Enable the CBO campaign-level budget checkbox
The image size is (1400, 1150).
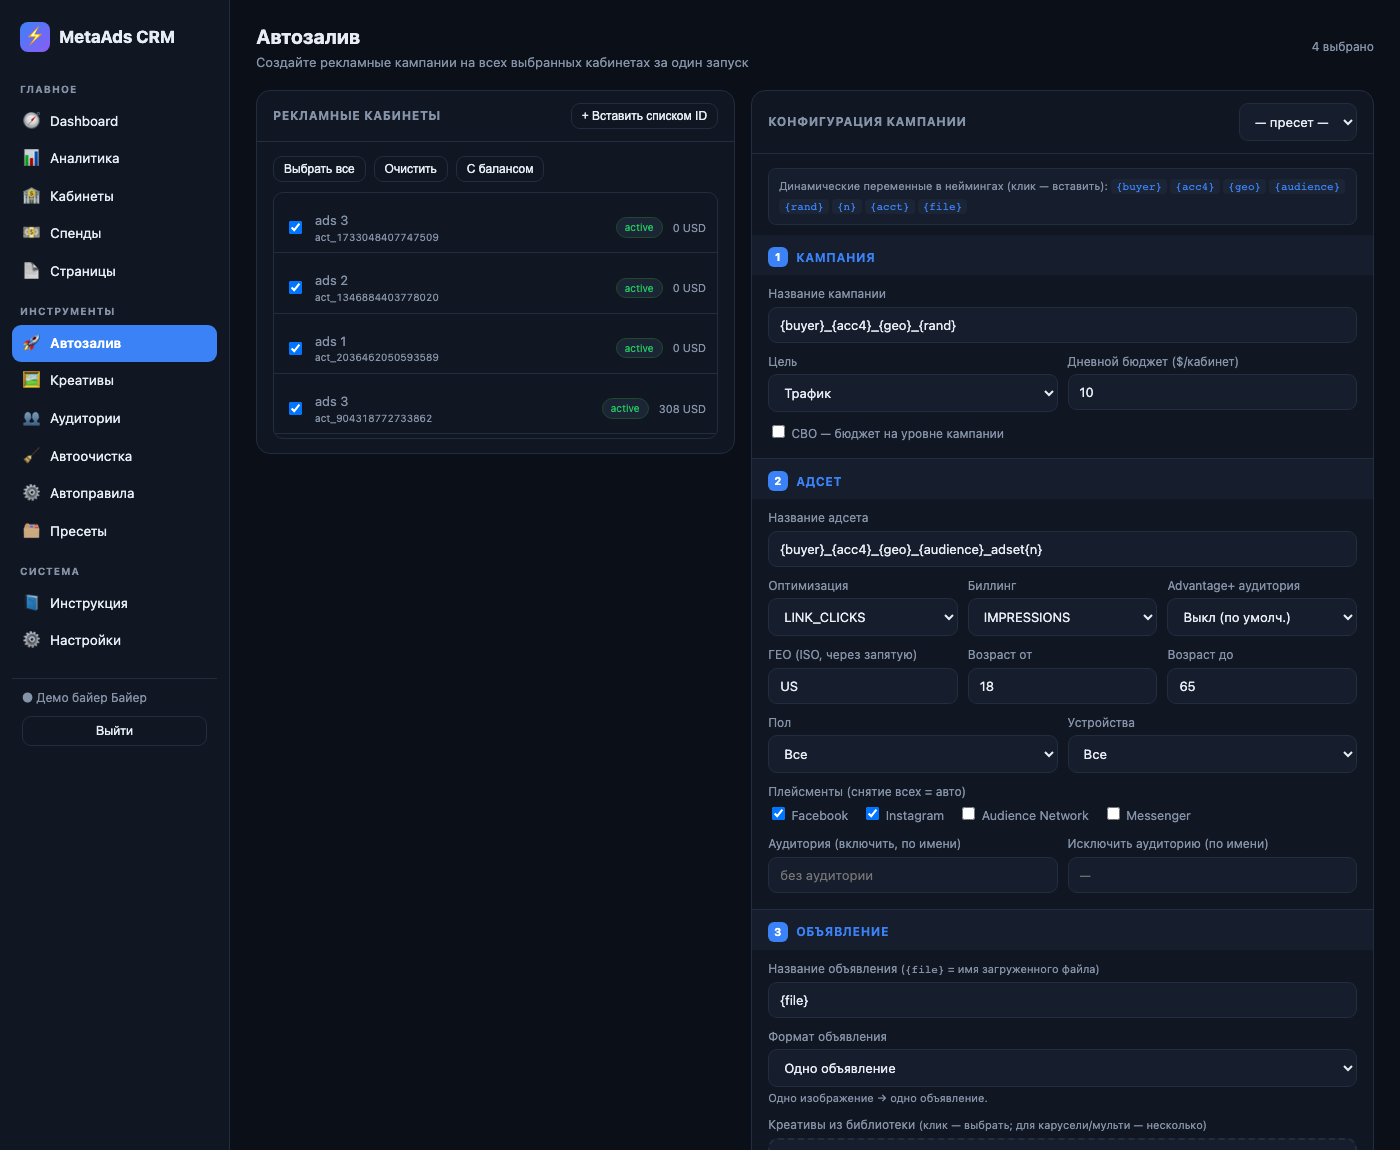pos(778,432)
